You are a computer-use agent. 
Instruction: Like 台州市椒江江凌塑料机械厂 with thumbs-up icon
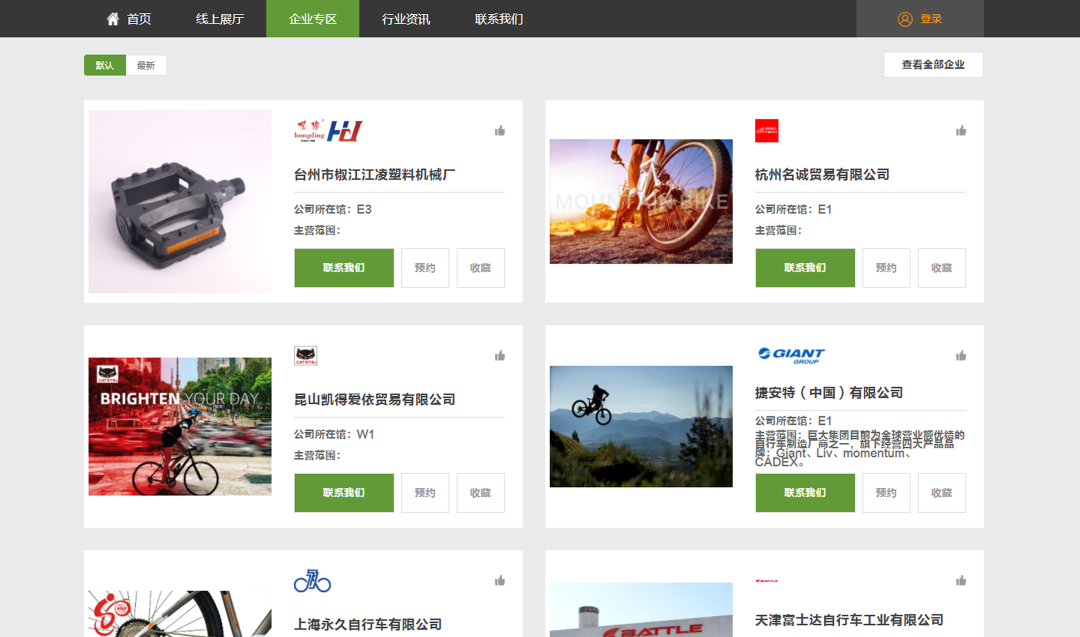tap(500, 131)
